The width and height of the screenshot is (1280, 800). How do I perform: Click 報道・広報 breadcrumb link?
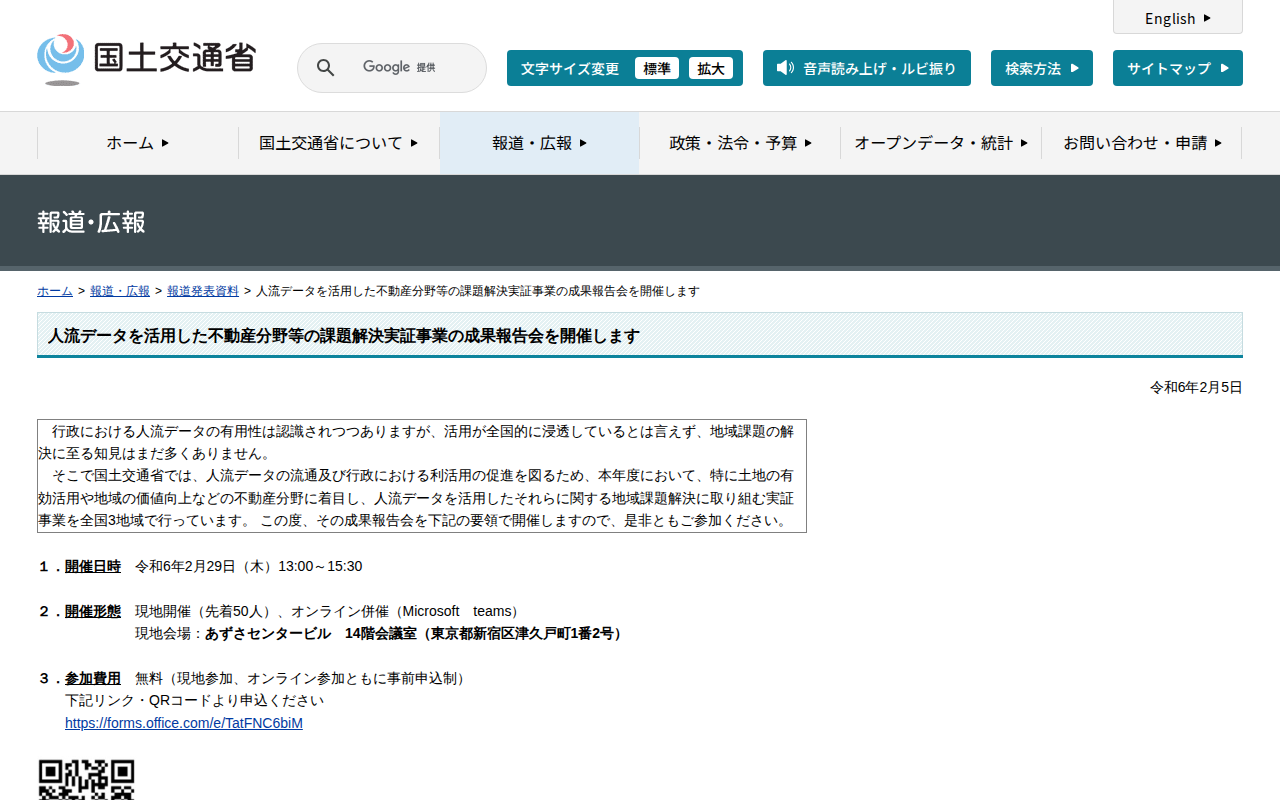click(120, 291)
